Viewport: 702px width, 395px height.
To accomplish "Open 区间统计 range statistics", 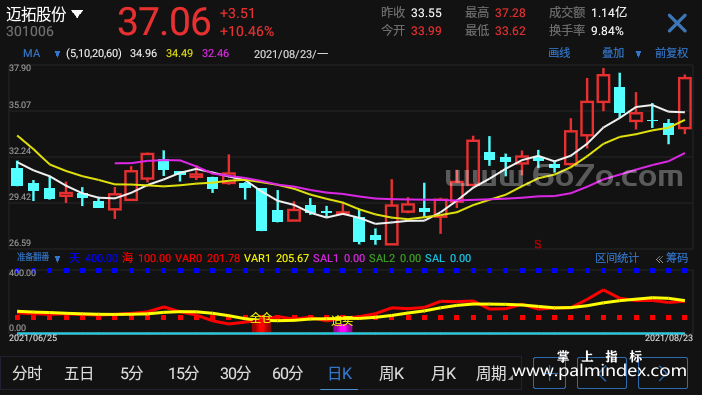I will point(616,258).
